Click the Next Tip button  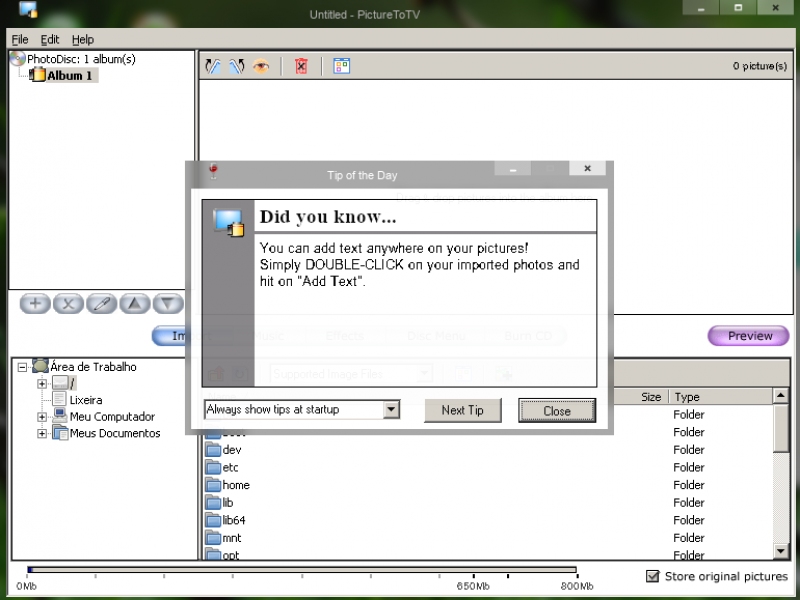(x=462, y=410)
